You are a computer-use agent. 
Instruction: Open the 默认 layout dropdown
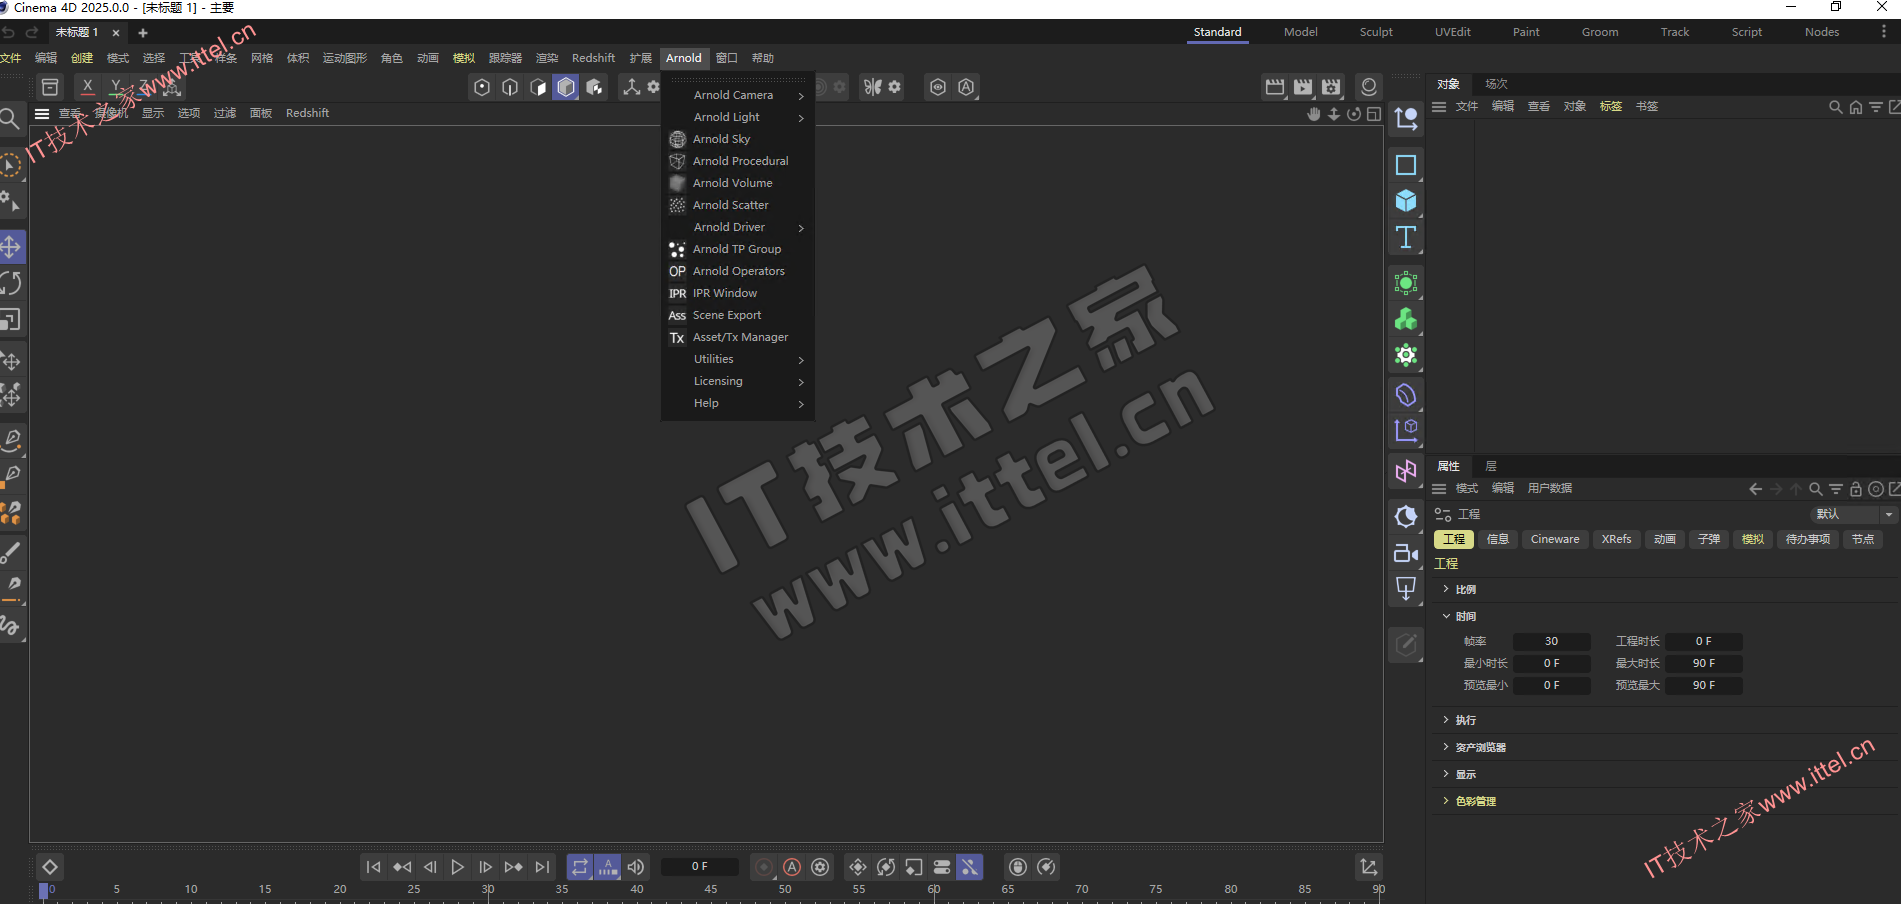coord(1853,514)
